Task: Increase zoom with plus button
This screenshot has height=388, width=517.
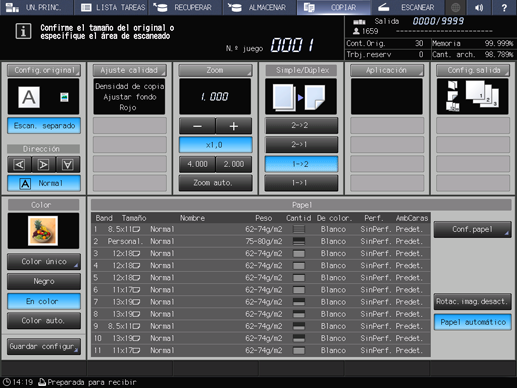Action: pyautogui.click(x=234, y=126)
